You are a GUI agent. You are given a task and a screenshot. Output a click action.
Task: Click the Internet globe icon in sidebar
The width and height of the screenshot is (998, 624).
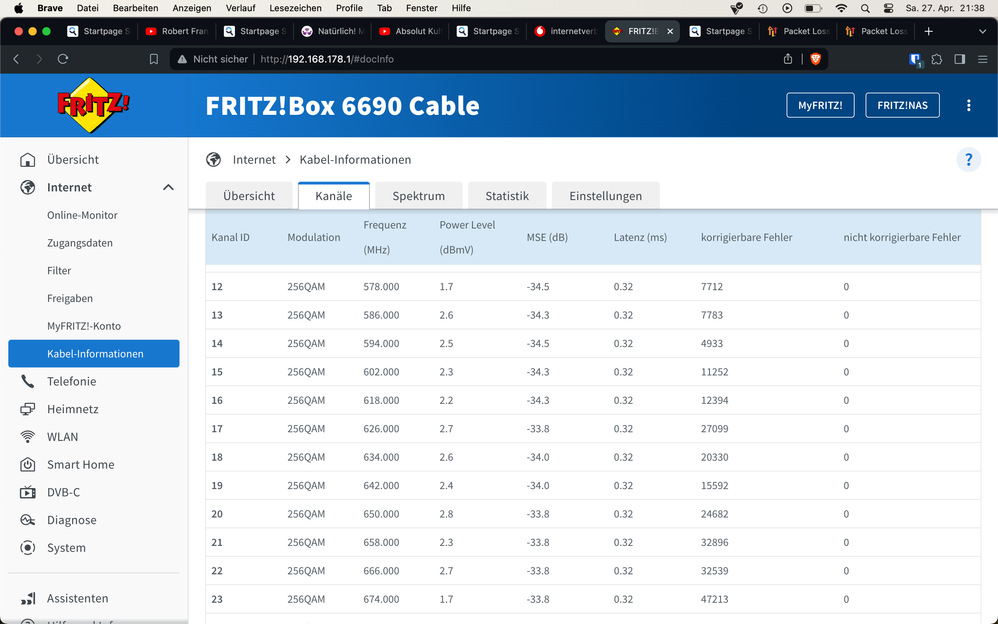click(27, 187)
